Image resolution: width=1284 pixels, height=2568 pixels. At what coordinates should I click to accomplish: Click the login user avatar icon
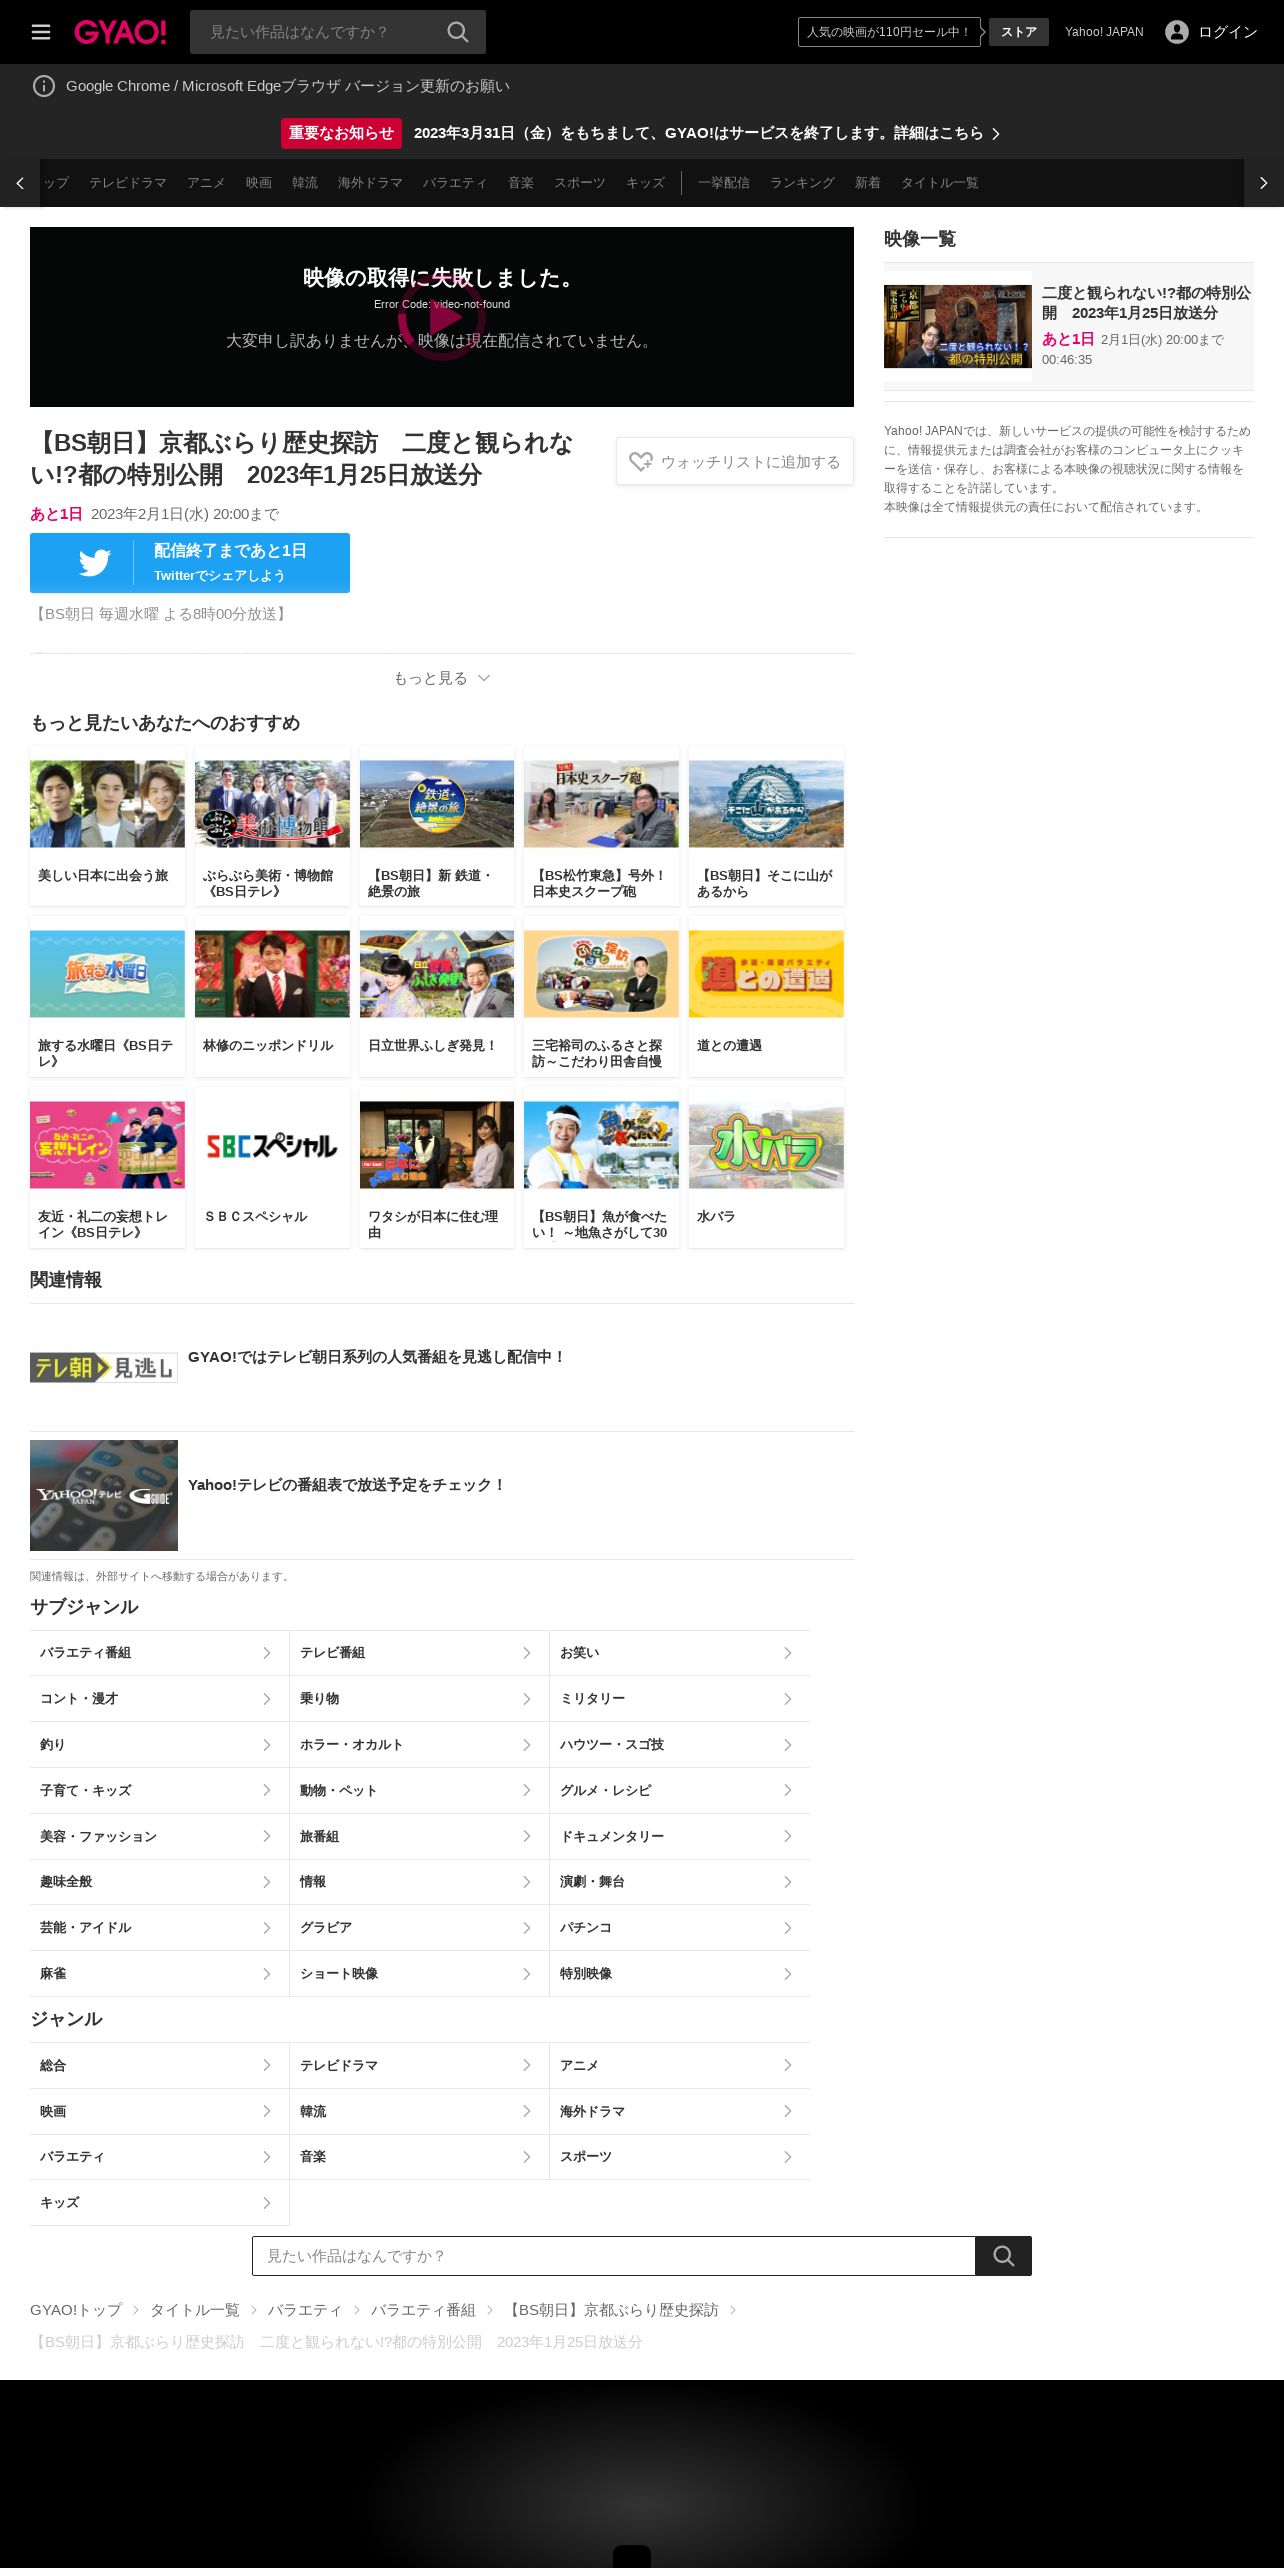(1177, 32)
